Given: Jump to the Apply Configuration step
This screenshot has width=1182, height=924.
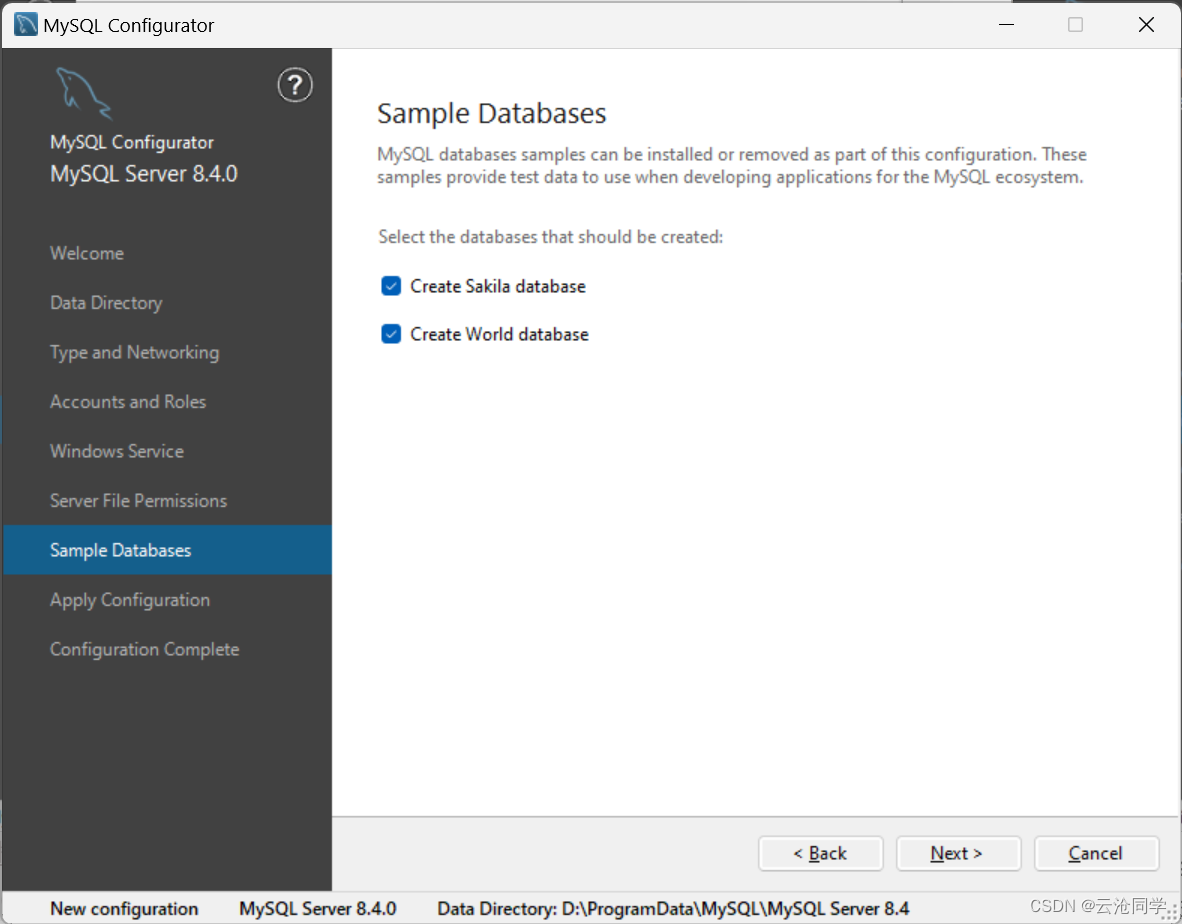Looking at the screenshot, I should [130, 600].
